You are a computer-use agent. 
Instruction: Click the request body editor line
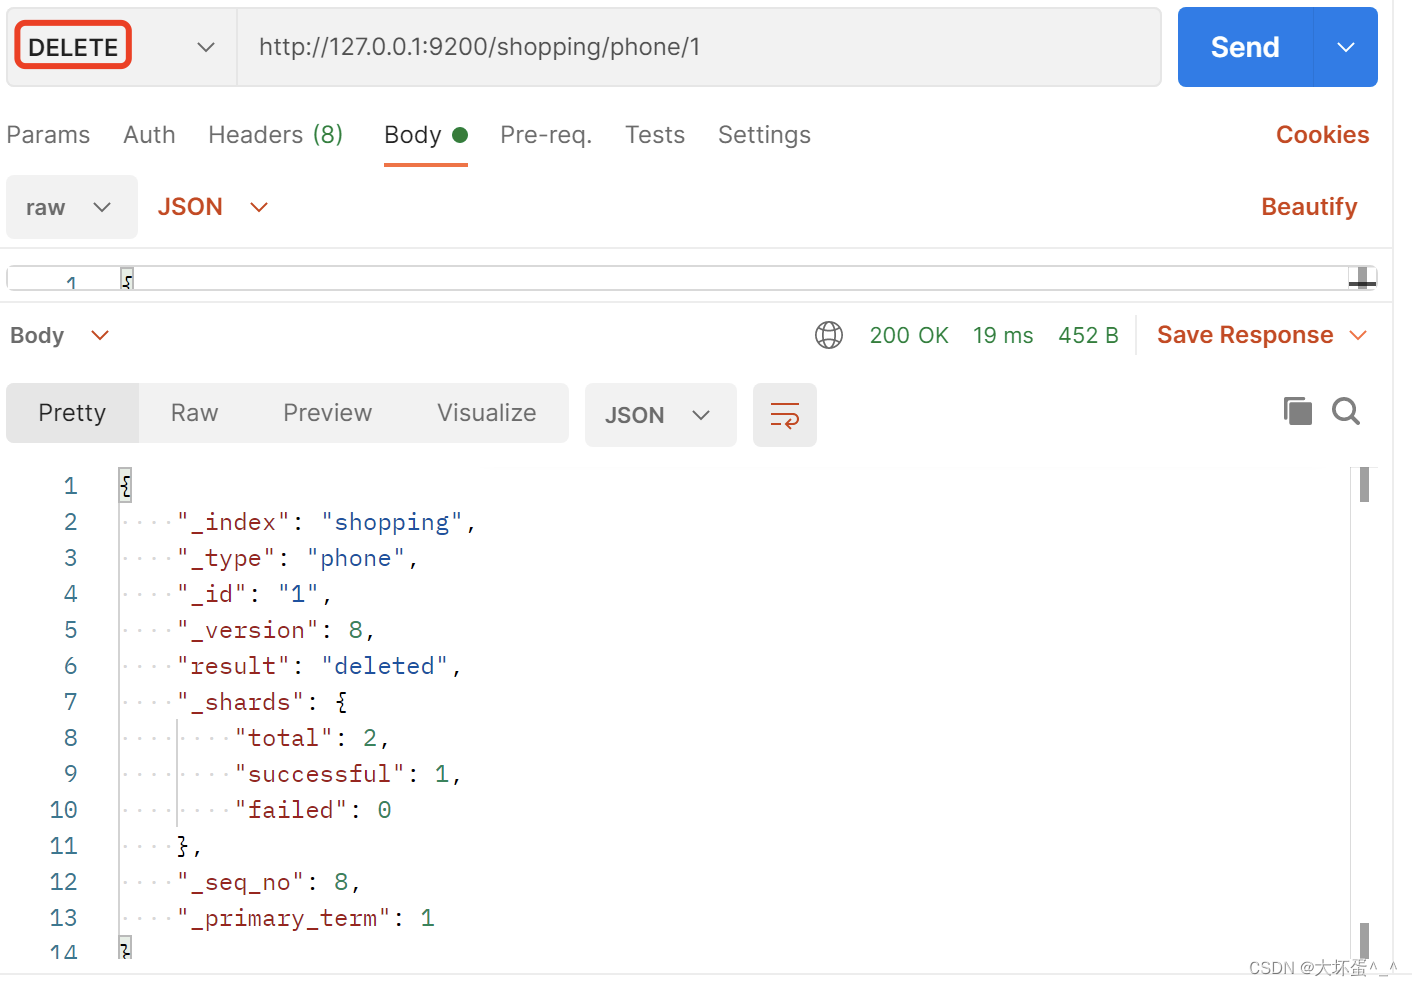coord(691,279)
